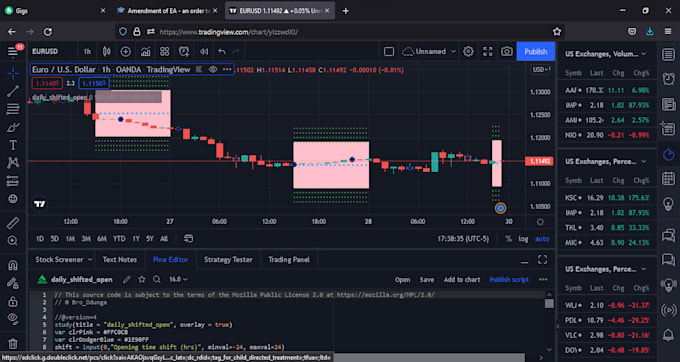The height and width of the screenshot is (362, 680).
Task: Click compare or add symbol plus icon
Action: [x=126, y=52]
